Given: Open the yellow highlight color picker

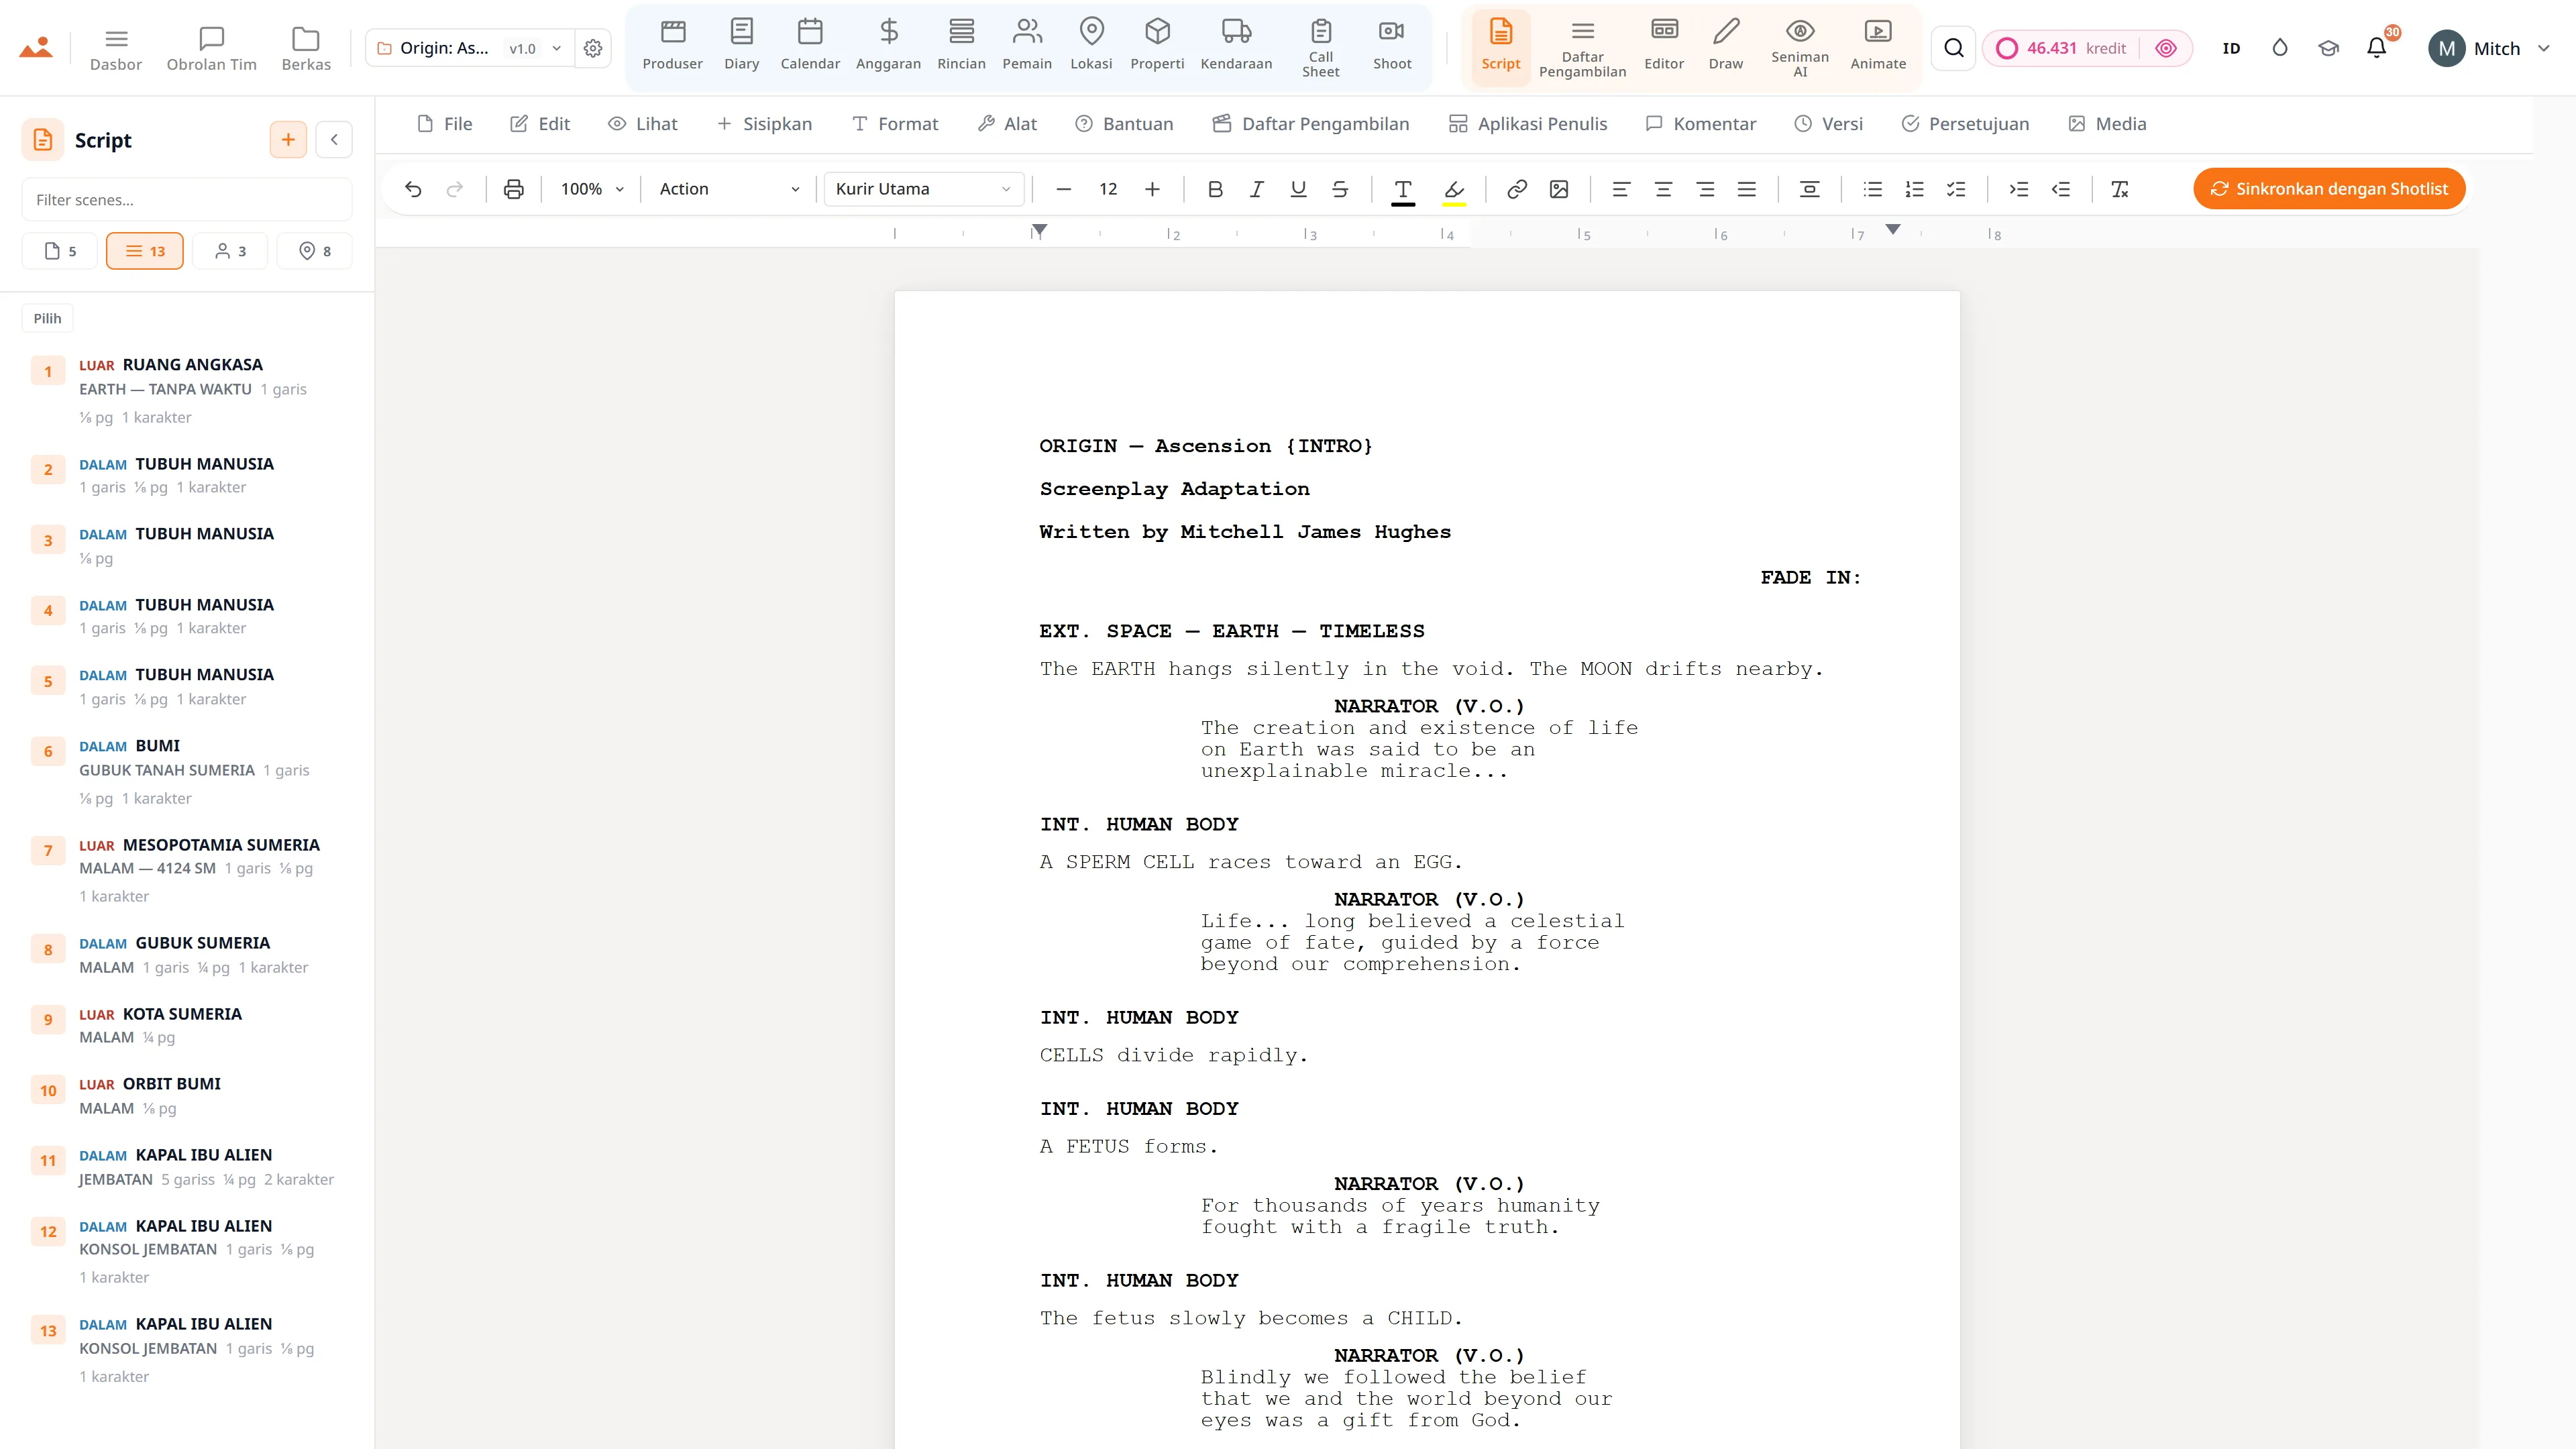Looking at the screenshot, I should [x=1454, y=189].
